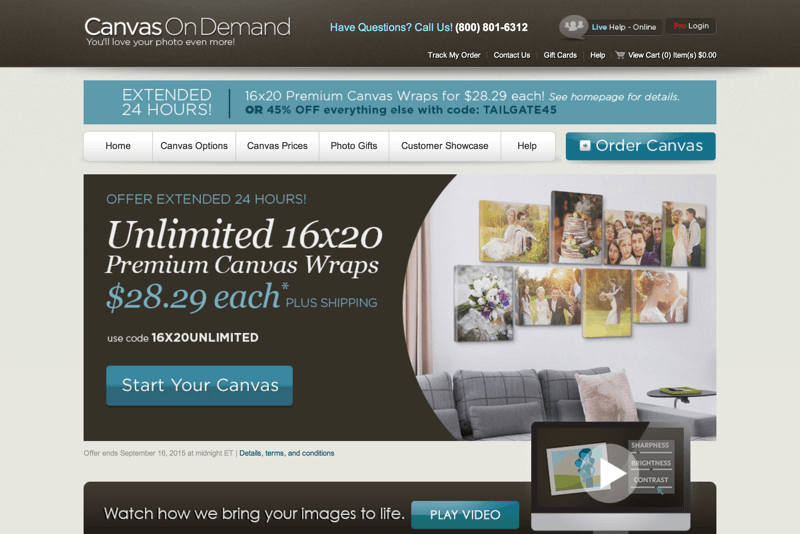The image size is (800, 534).
Task: Open the Contact Us link
Action: tap(512, 55)
